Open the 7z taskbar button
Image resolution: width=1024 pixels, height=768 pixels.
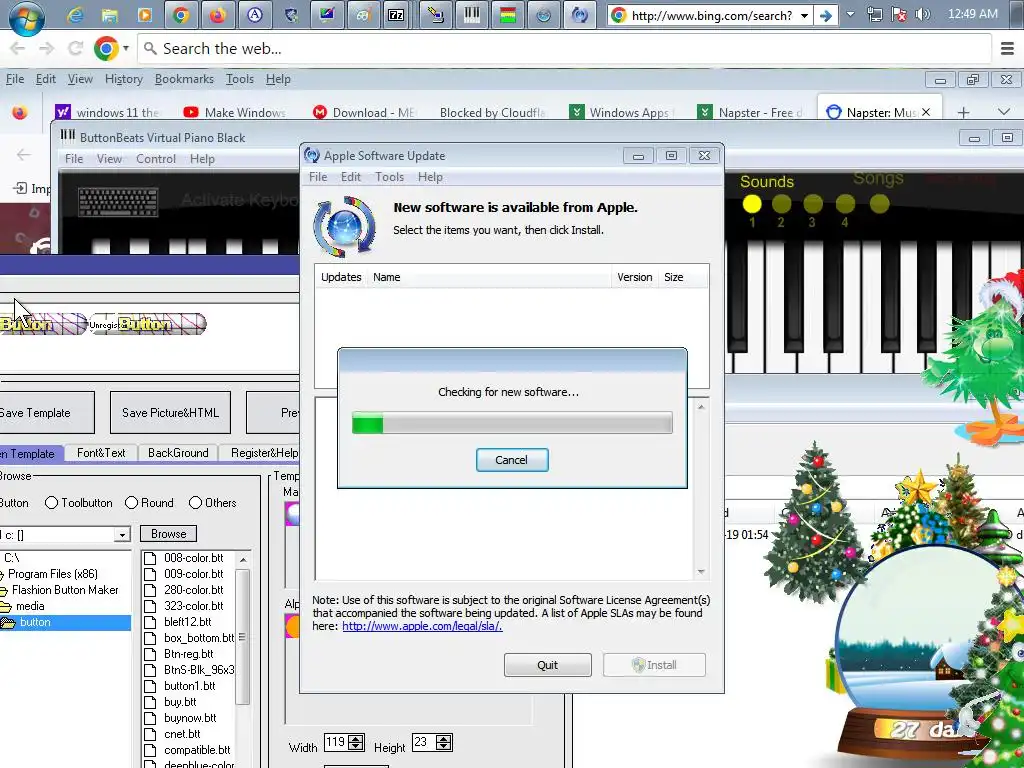[396, 14]
